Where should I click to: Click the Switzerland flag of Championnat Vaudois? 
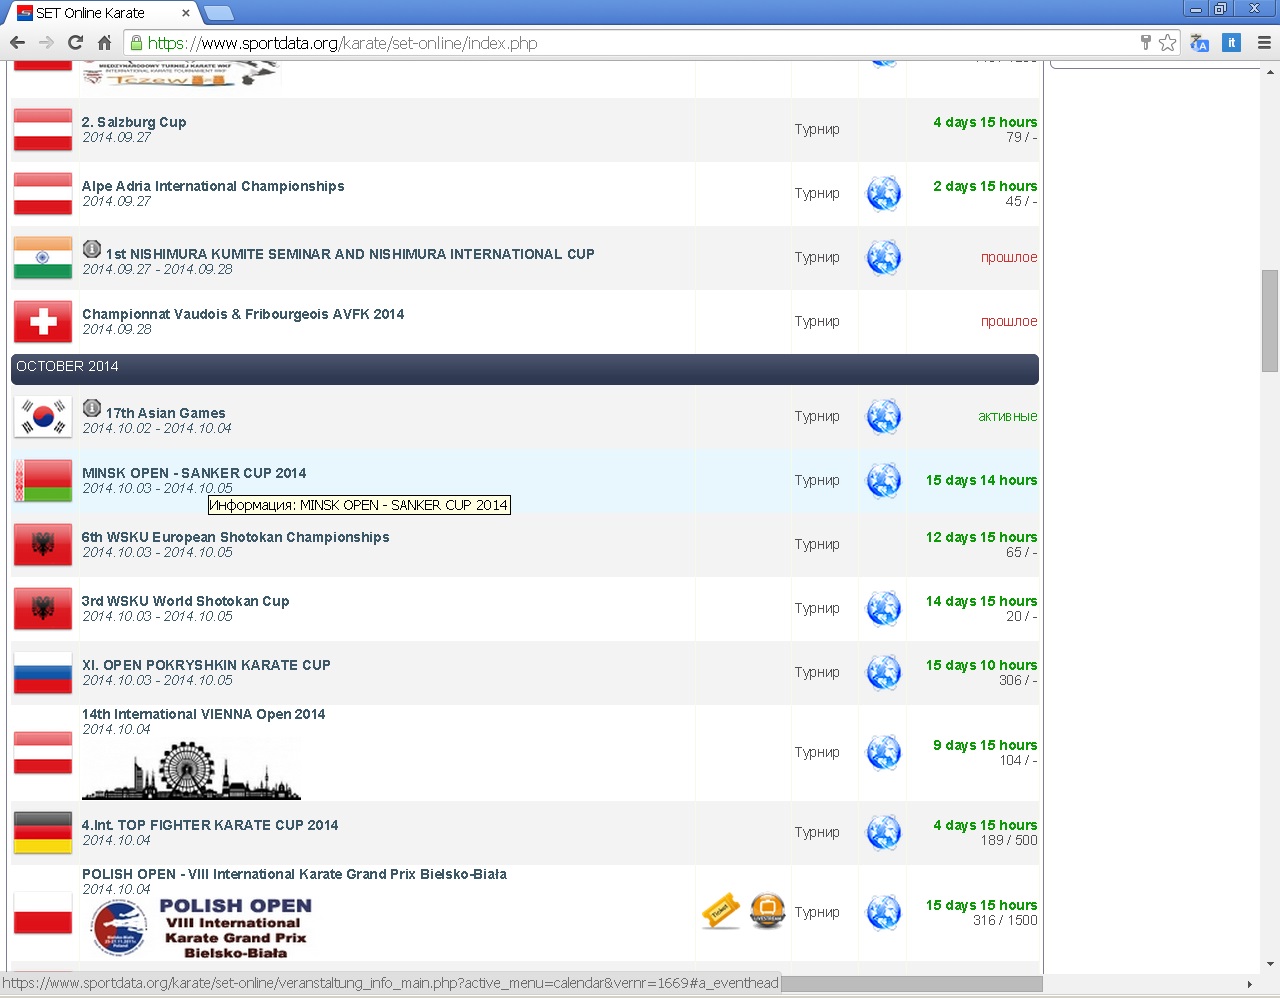tap(43, 322)
